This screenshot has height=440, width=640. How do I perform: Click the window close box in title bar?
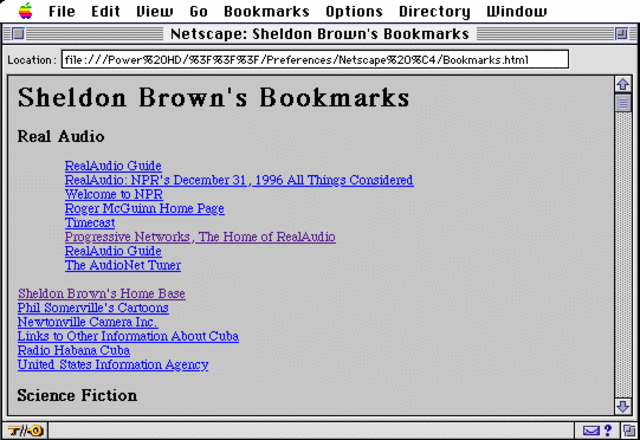[x=18, y=34]
